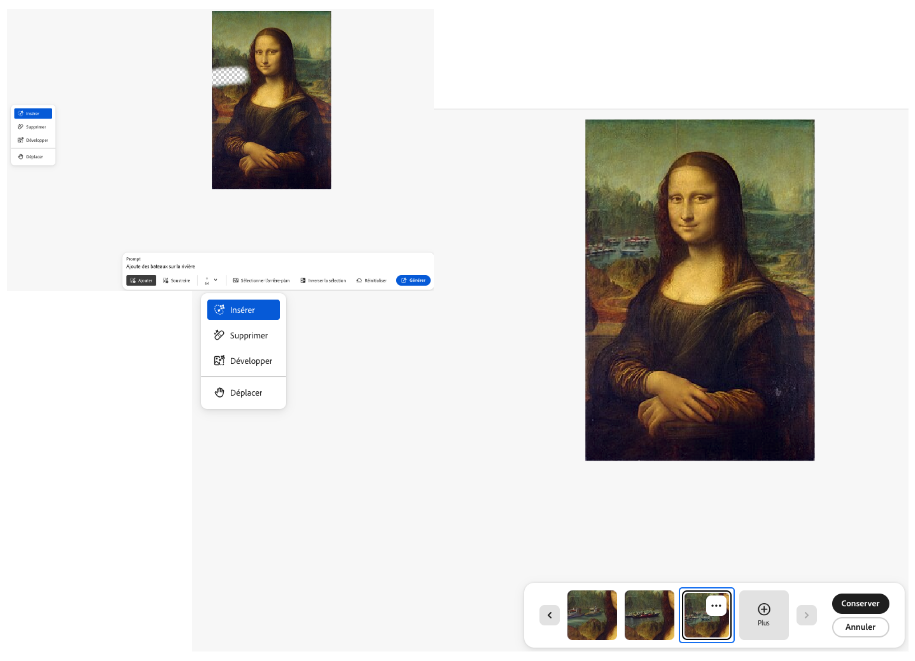Select the first generated variation thumbnail

click(592, 615)
